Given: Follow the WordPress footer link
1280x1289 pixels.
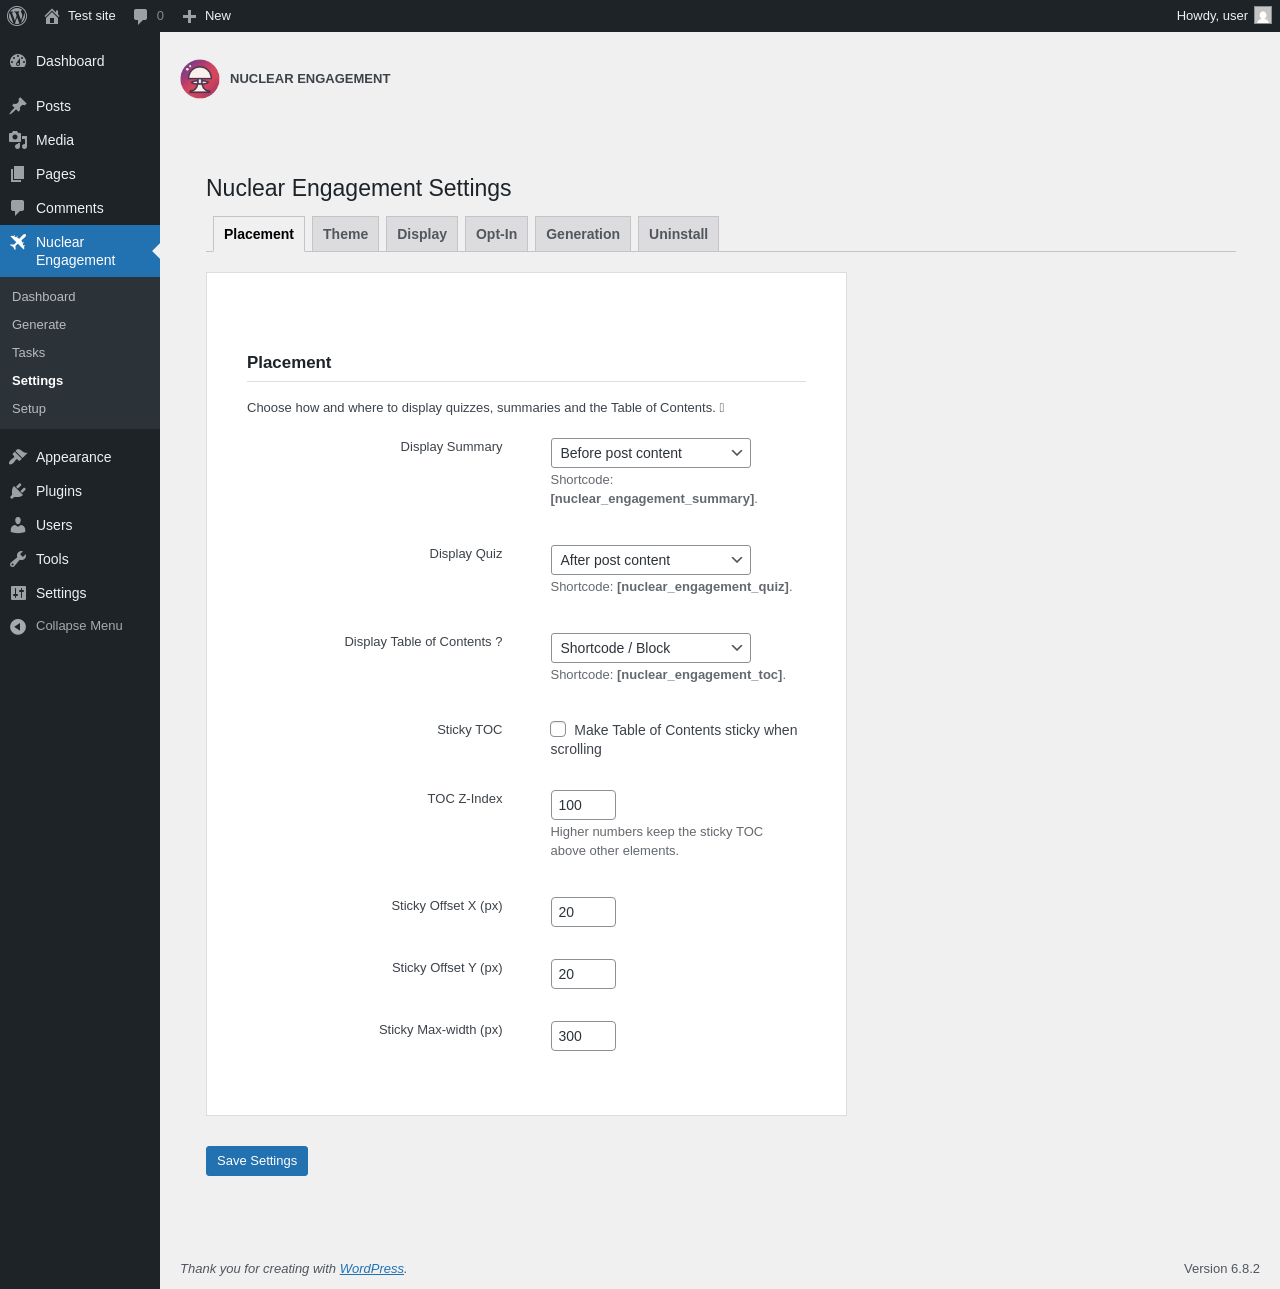Looking at the screenshot, I should 372,1268.
